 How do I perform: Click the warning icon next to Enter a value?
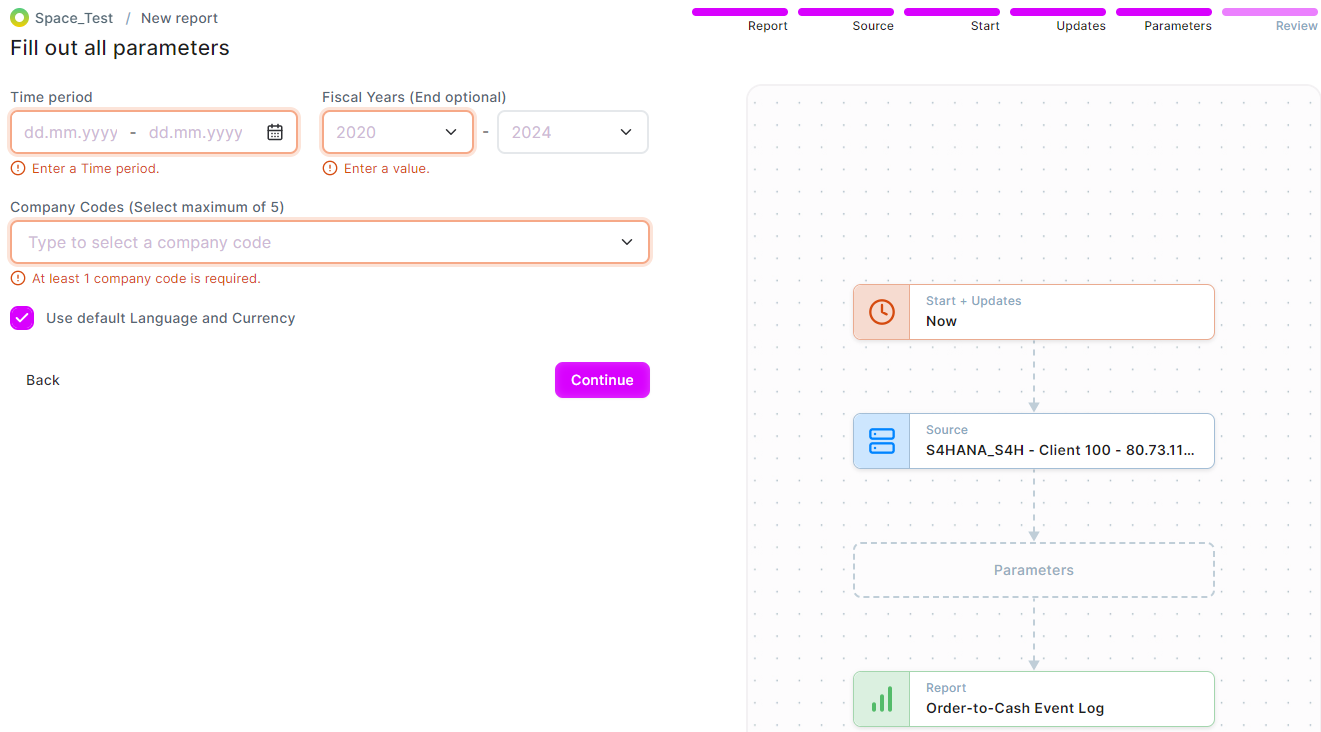click(x=330, y=168)
